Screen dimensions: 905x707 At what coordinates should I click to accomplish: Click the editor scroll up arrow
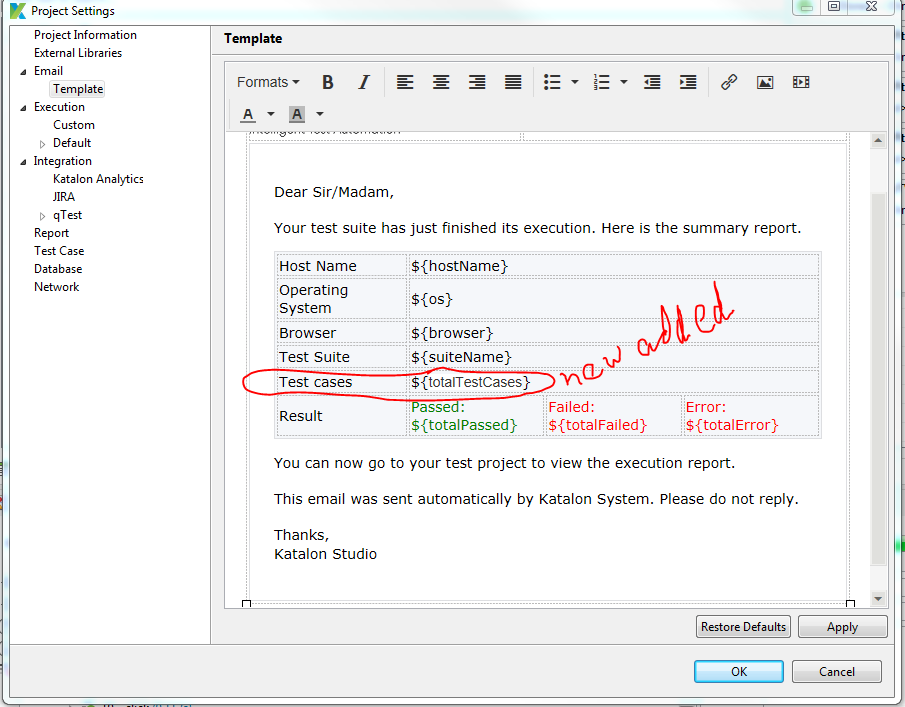pos(878,140)
